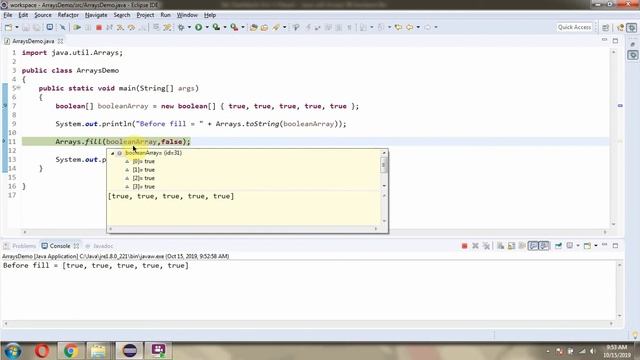Open the Coverage dropdown arrow
The width and height of the screenshot is (640, 360).
(x=225, y=27)
